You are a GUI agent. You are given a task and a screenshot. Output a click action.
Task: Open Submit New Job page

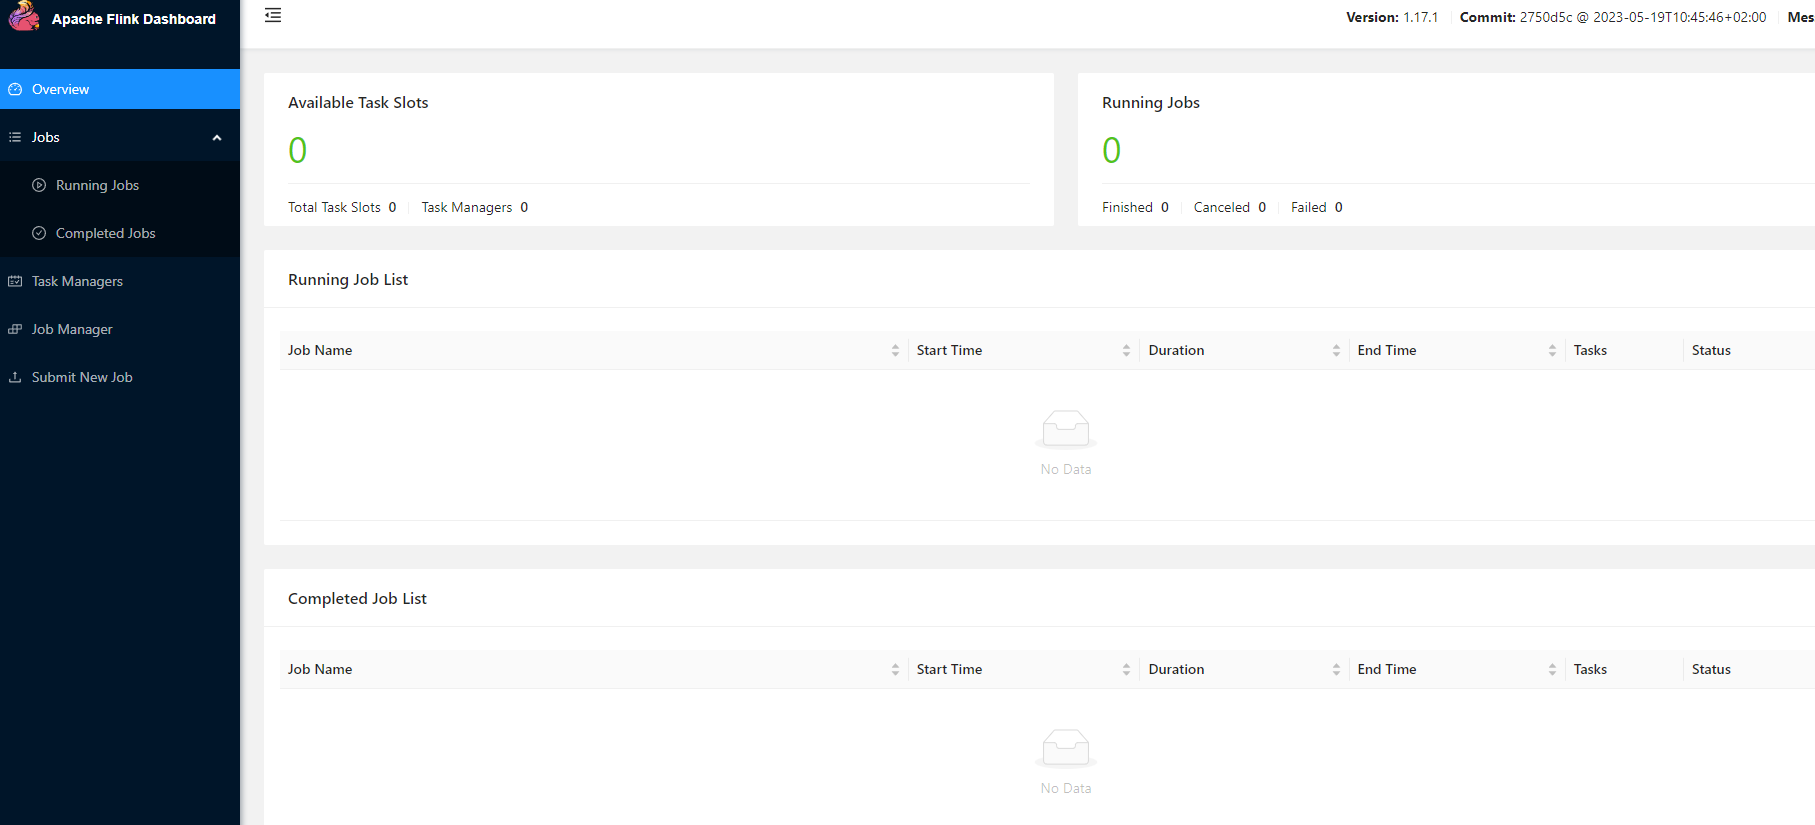[120, 377]
